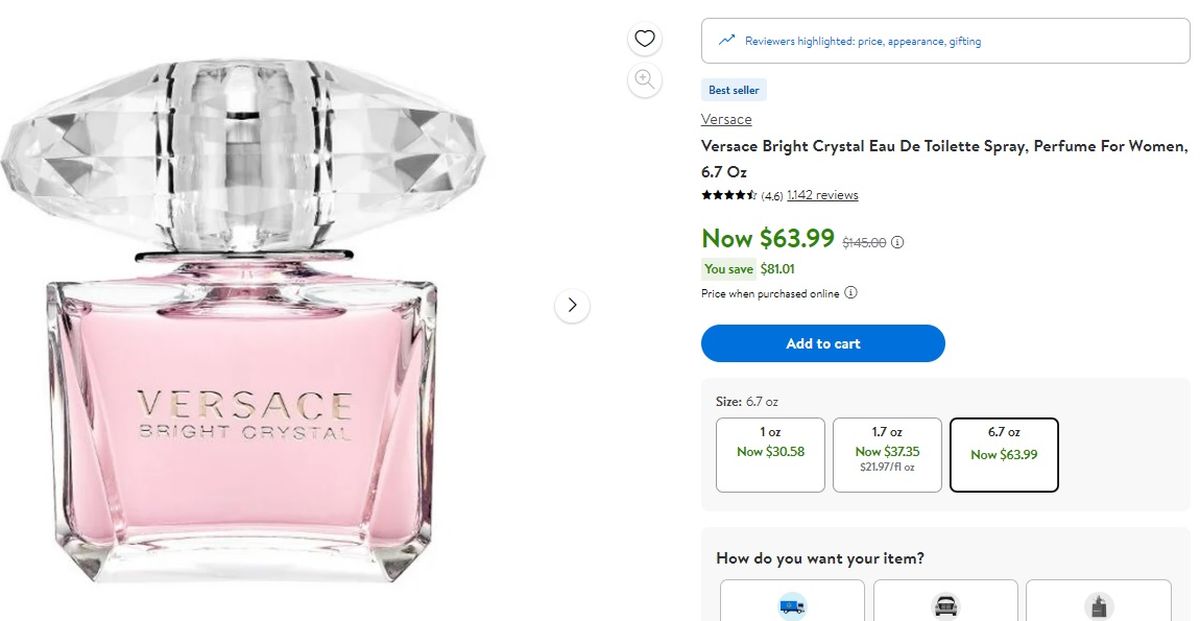Open info icon next to Price when purchased online
1200x621 pixels.
pos(850,293)
